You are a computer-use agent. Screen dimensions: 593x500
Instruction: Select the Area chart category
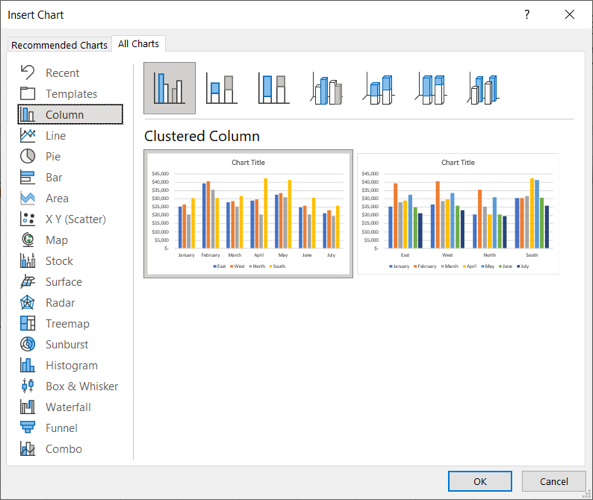tap(70, 198)
